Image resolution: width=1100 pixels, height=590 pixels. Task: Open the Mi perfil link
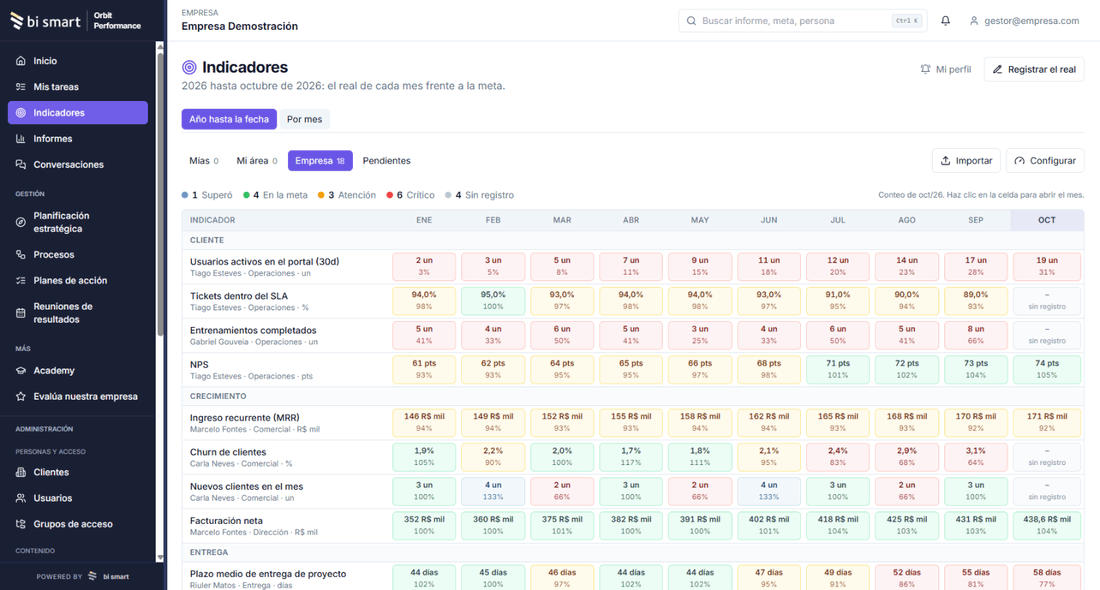click(x=946, y=69)
